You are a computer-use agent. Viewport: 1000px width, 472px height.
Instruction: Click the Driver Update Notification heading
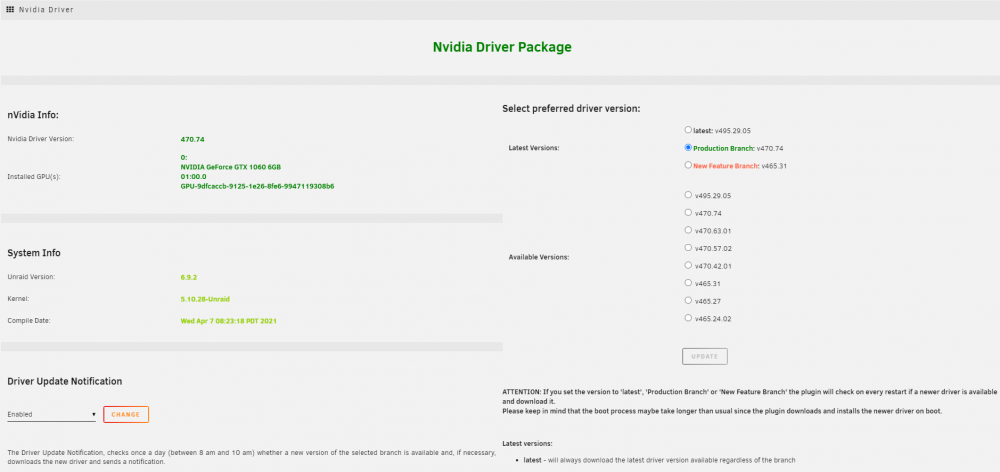[x=64, y=381]
